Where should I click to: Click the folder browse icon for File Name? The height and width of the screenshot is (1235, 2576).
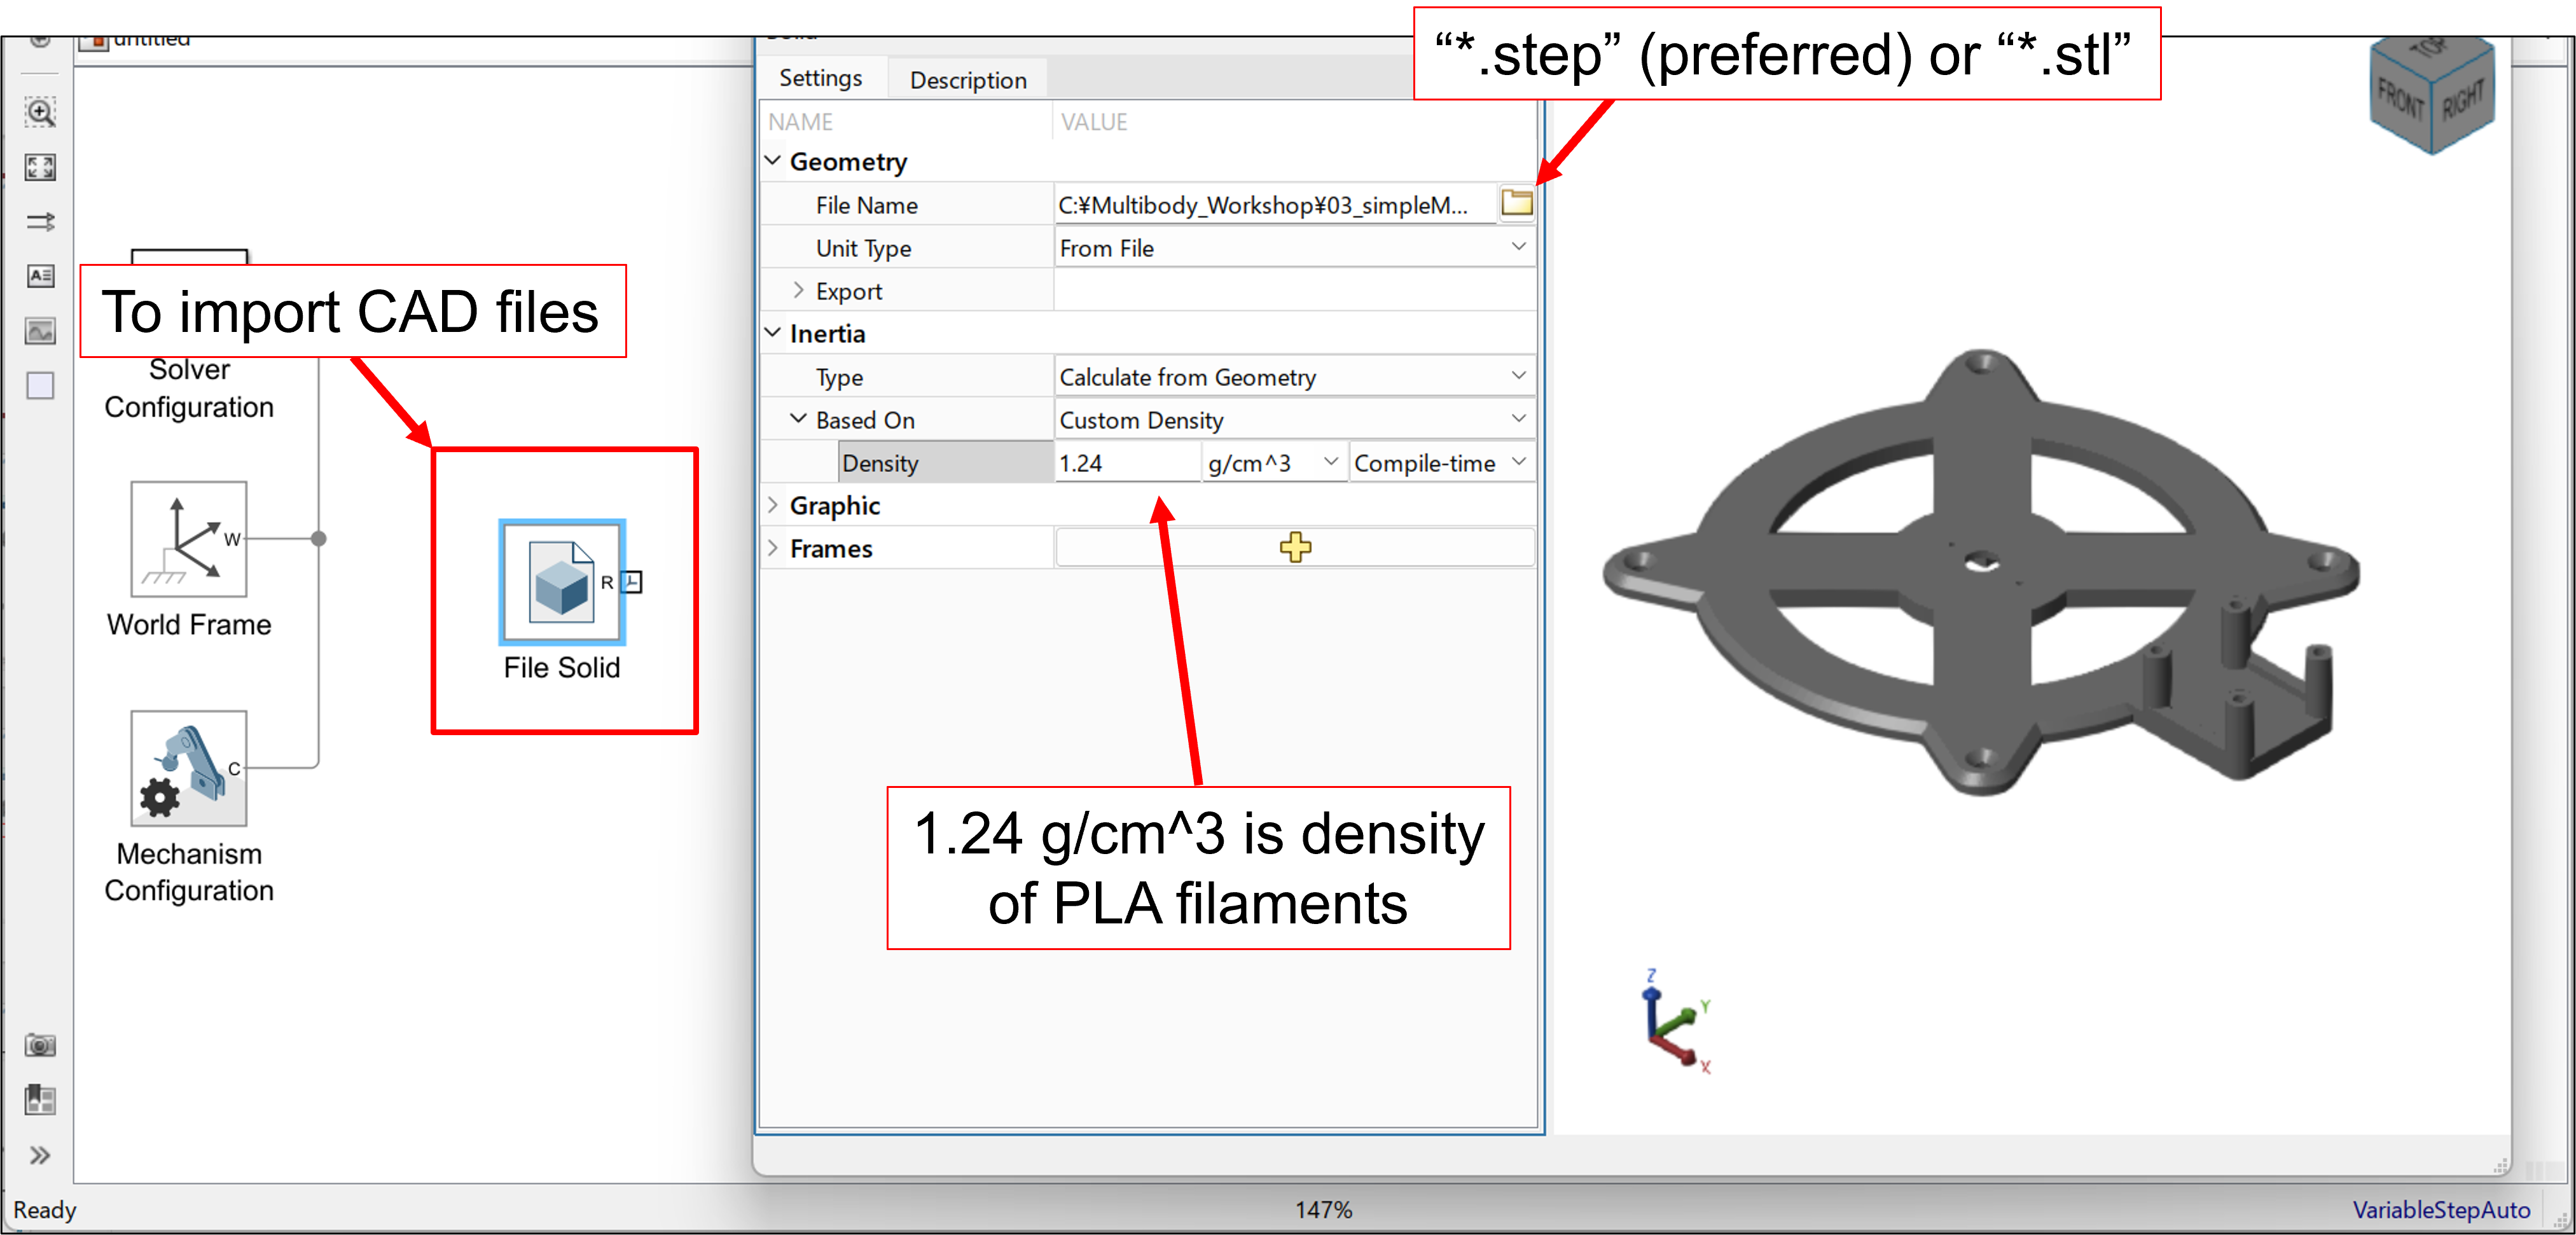point(1516,204)
